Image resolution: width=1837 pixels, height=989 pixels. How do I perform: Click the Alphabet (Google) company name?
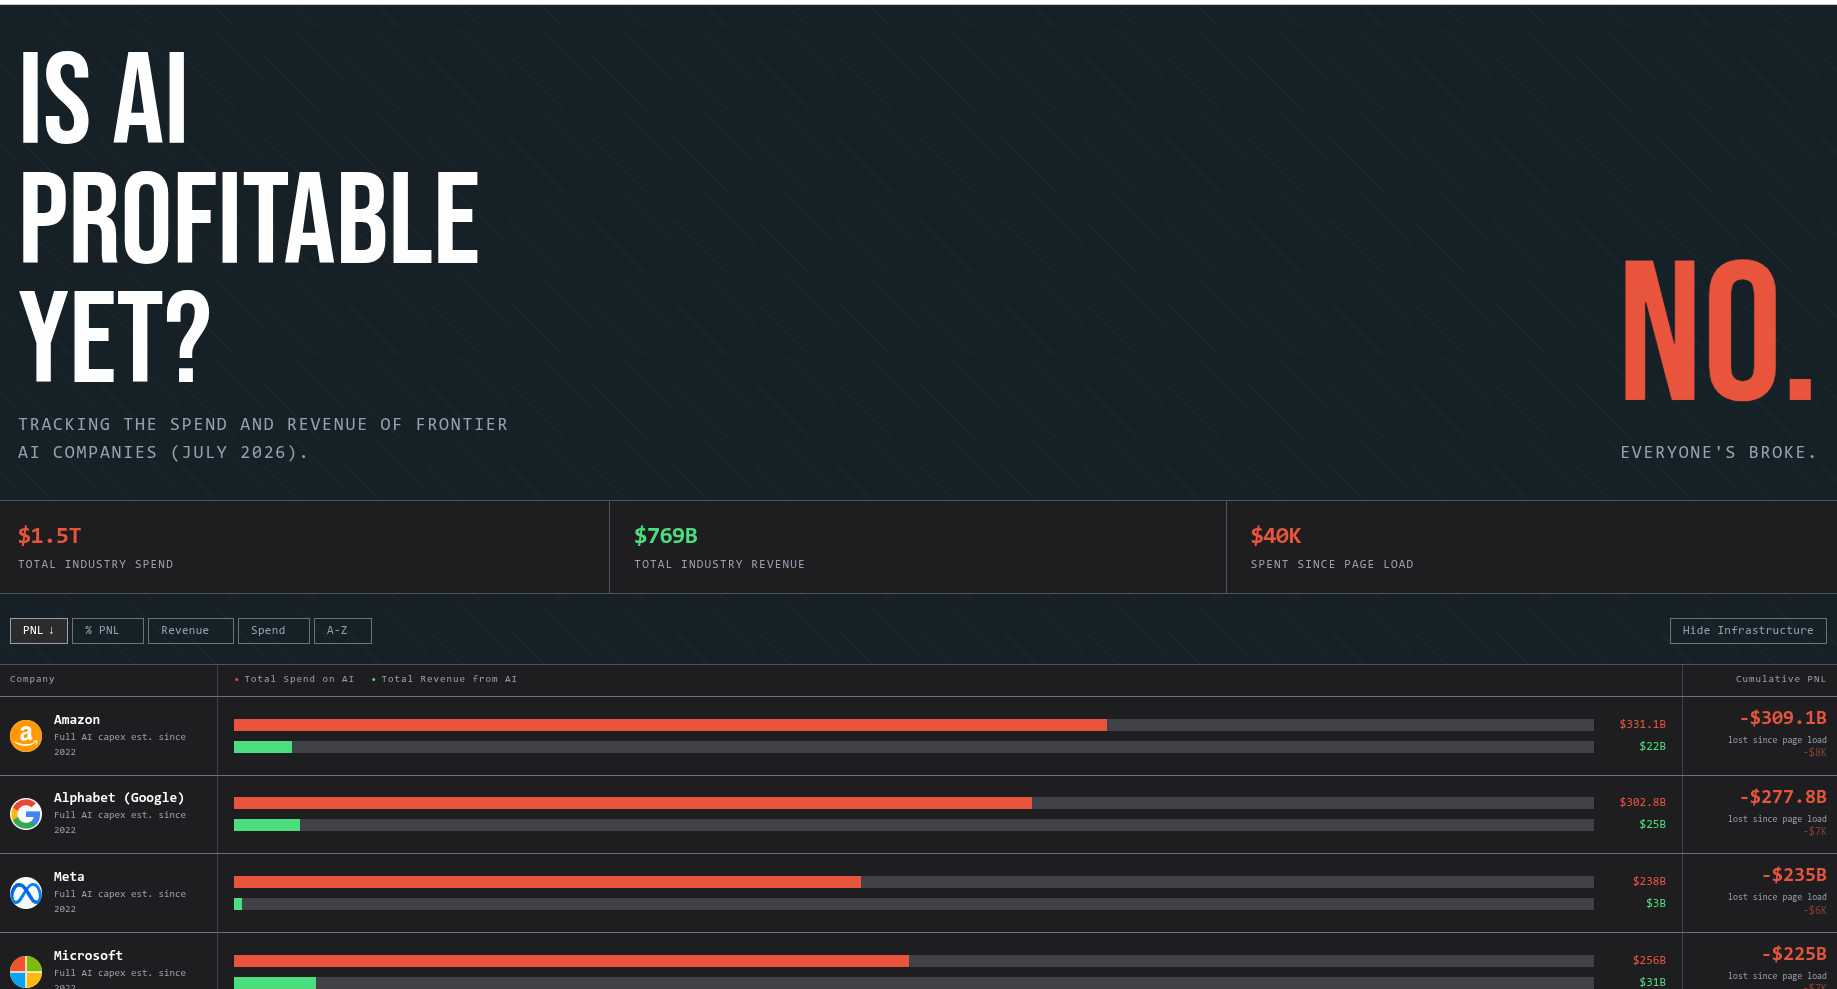119,798
